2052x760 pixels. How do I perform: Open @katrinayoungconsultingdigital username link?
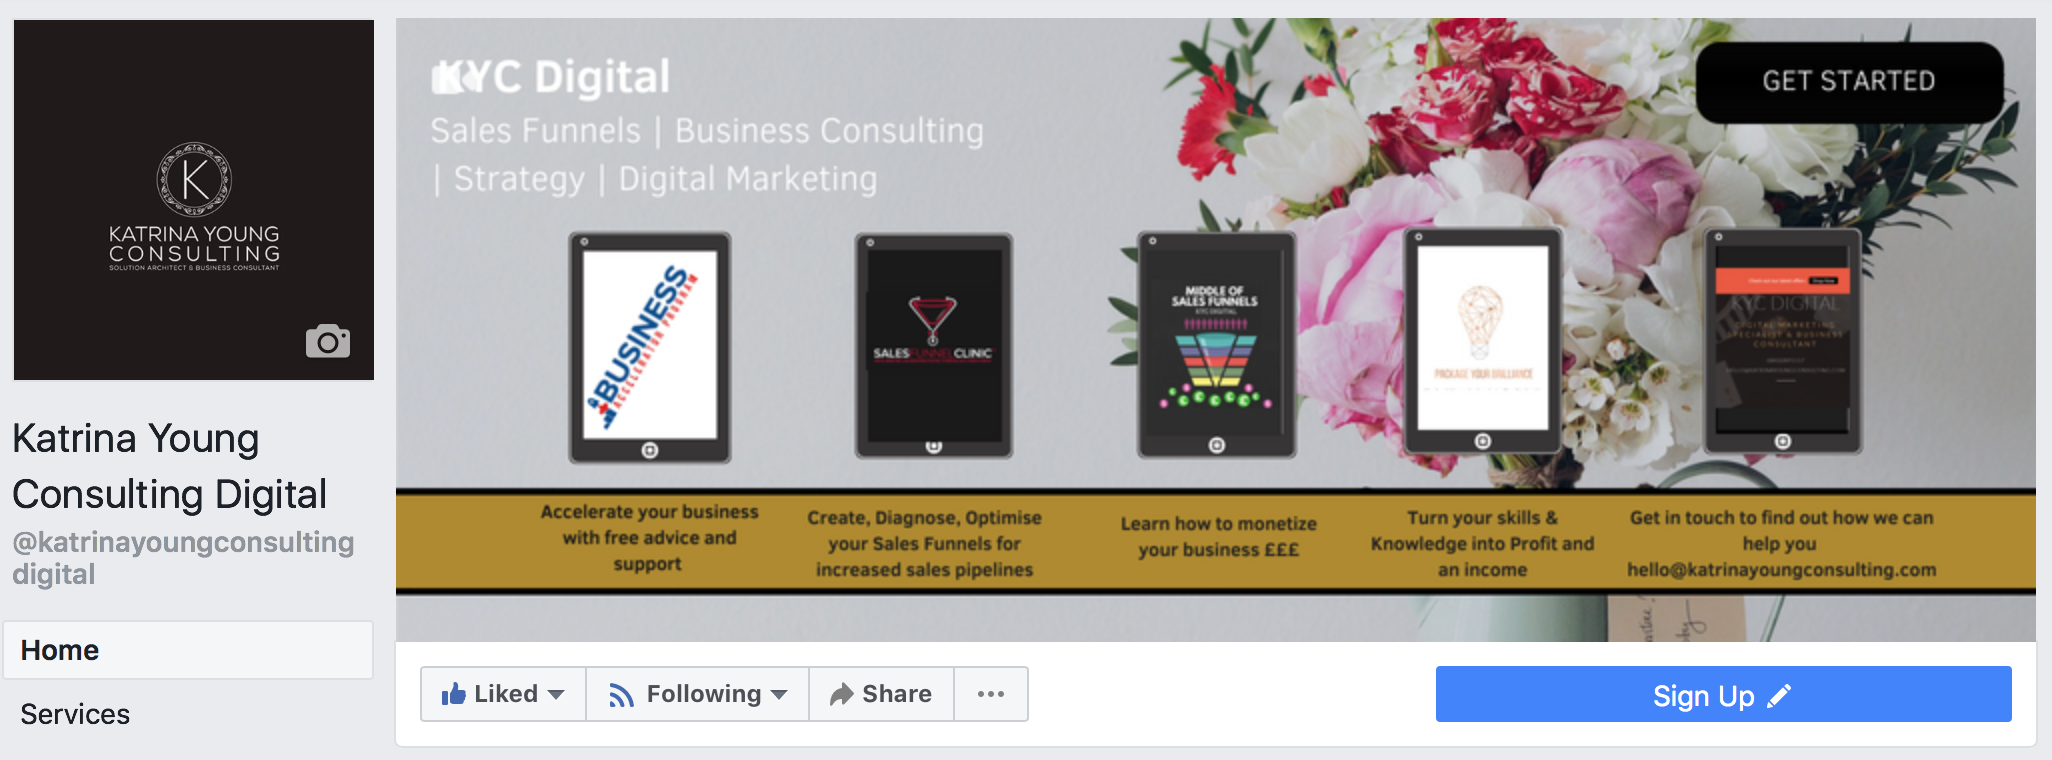(x=183, y=558)
